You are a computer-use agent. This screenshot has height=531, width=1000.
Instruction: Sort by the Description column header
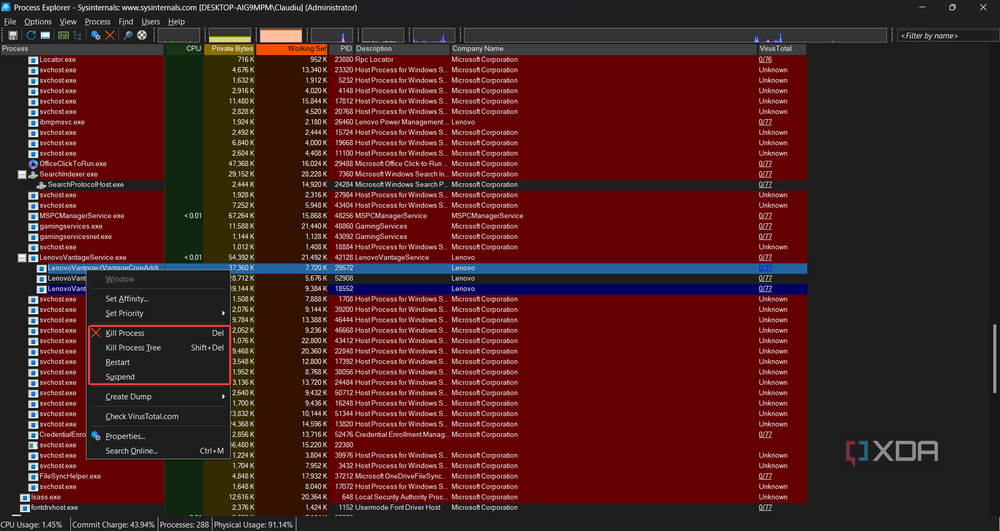[x=402, y=48]
